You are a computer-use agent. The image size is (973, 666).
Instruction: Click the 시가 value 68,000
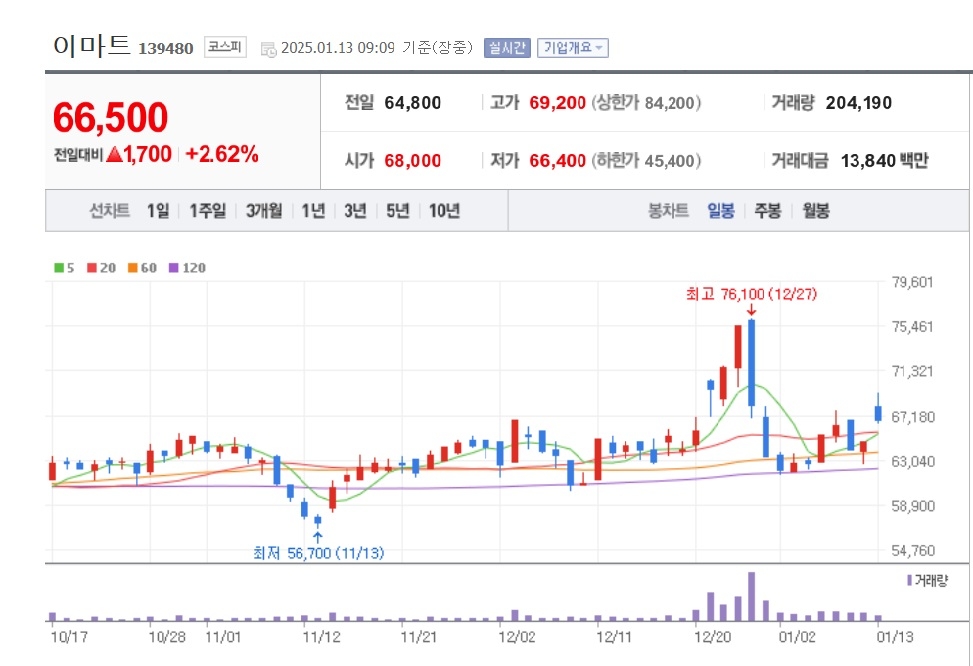click(x=413, y=161)
